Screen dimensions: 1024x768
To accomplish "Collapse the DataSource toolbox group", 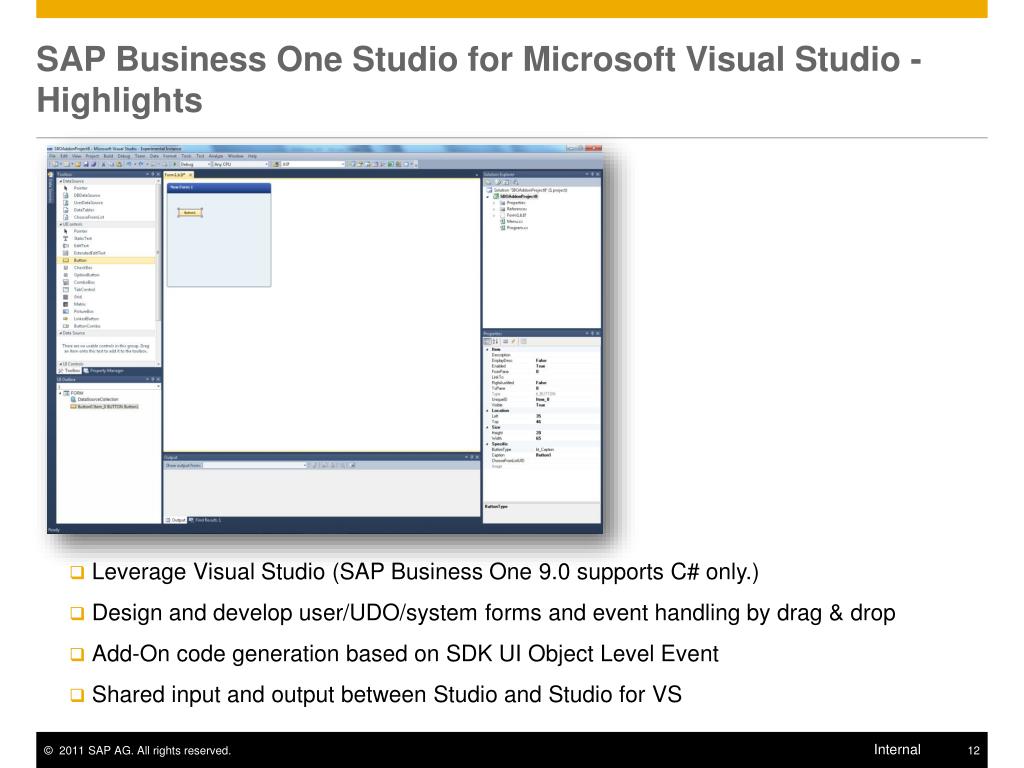I will [x=61, y=181].
